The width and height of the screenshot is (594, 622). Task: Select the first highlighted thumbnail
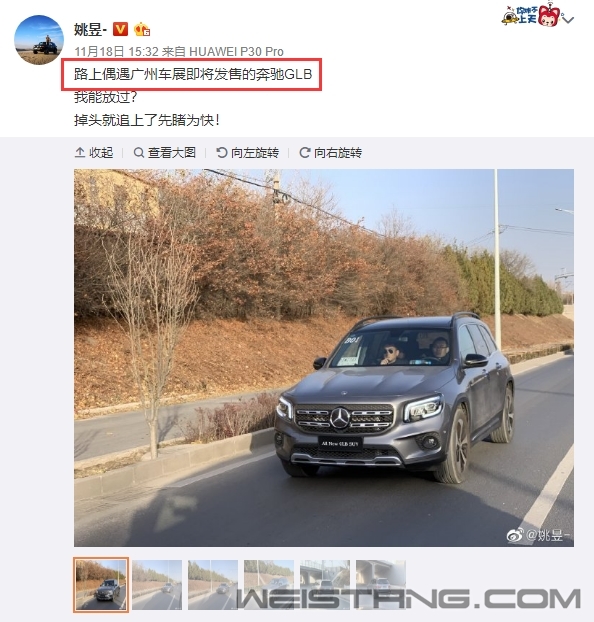[x=101, y=585]
